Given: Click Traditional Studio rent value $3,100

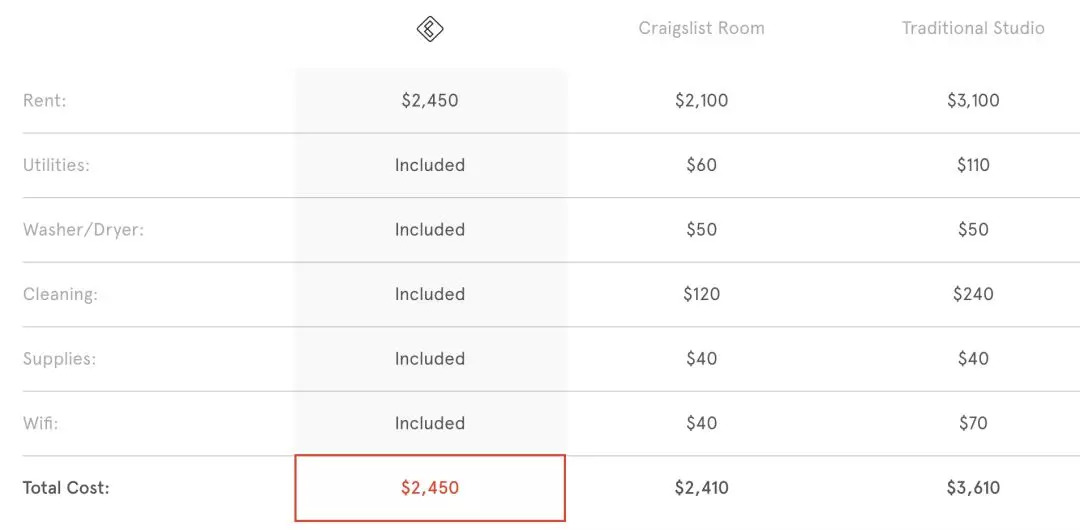Looking at the screenshot, I should 973,100.
